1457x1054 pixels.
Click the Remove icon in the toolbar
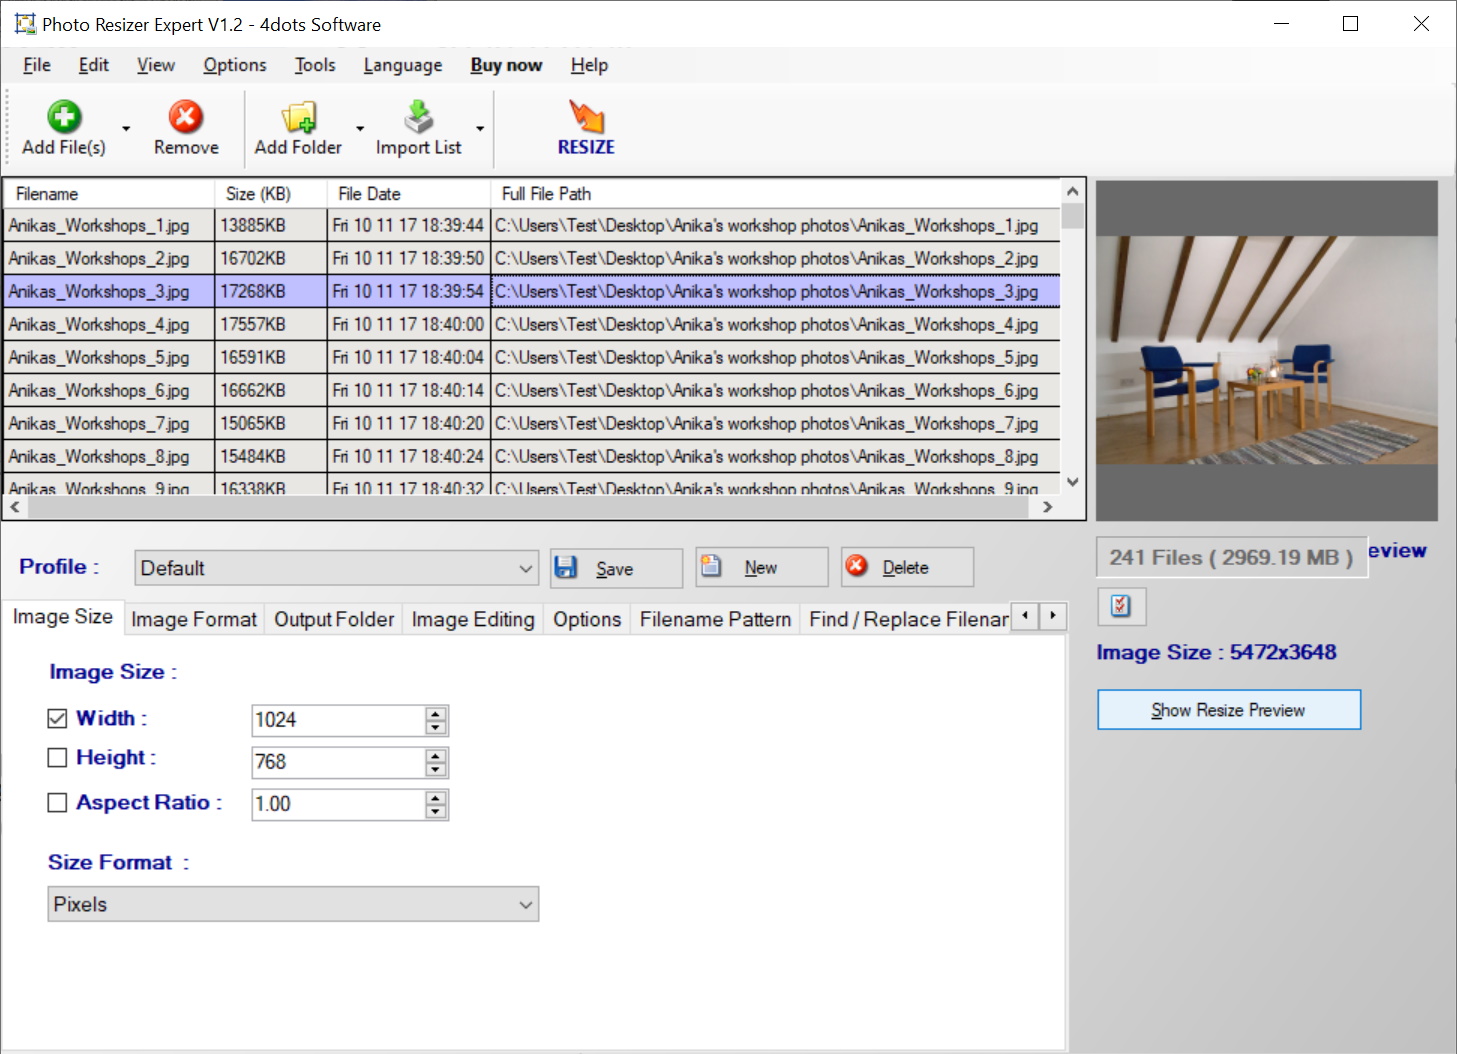point(185,116)
